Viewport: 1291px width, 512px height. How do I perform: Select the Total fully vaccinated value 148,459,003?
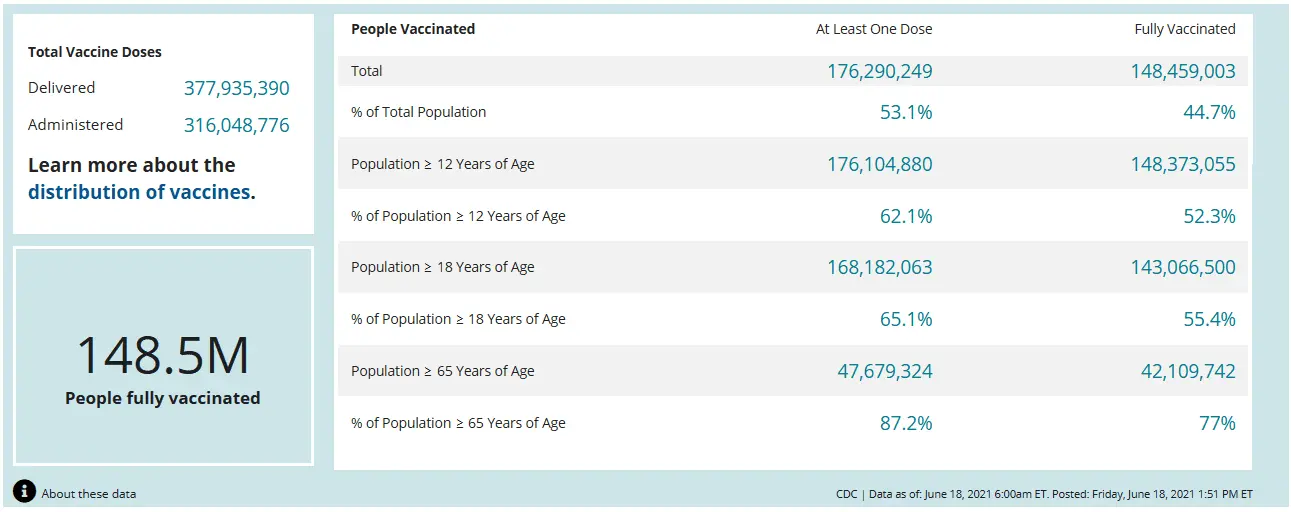click(x=1183, y=71)
